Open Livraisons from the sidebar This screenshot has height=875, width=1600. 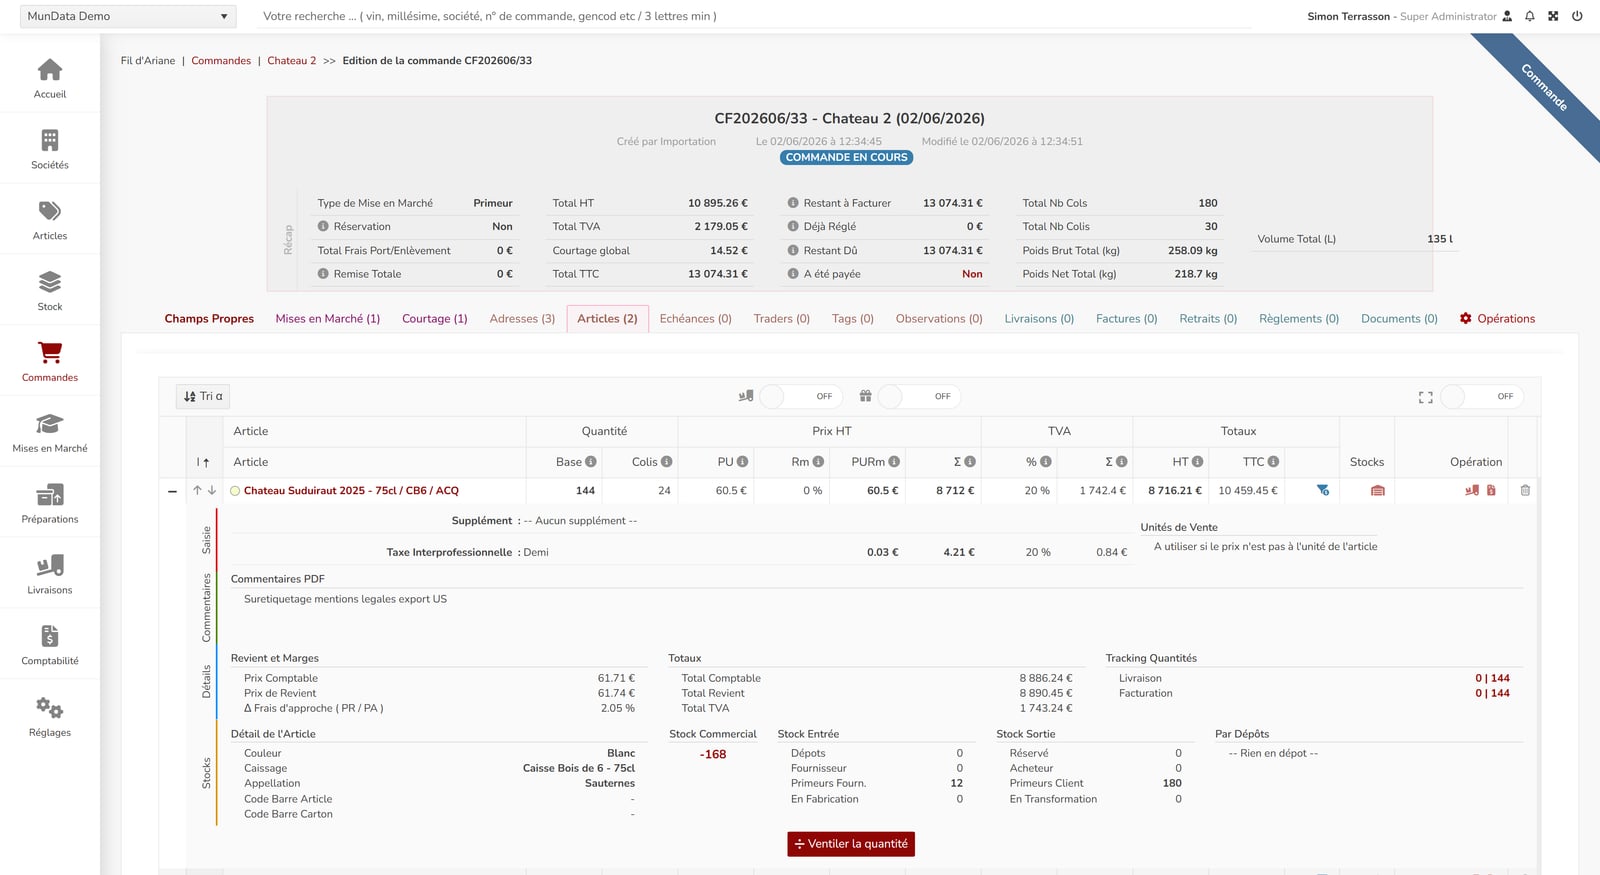(50, 575)
